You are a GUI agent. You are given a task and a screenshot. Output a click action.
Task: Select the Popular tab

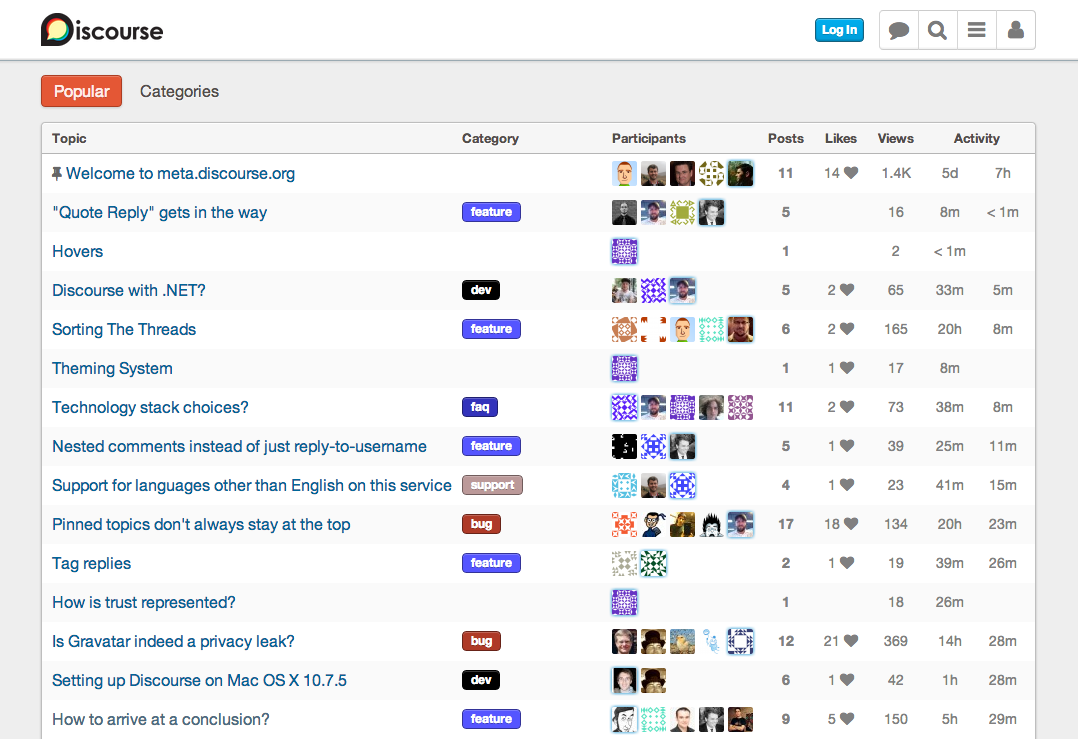pos(81,91)
